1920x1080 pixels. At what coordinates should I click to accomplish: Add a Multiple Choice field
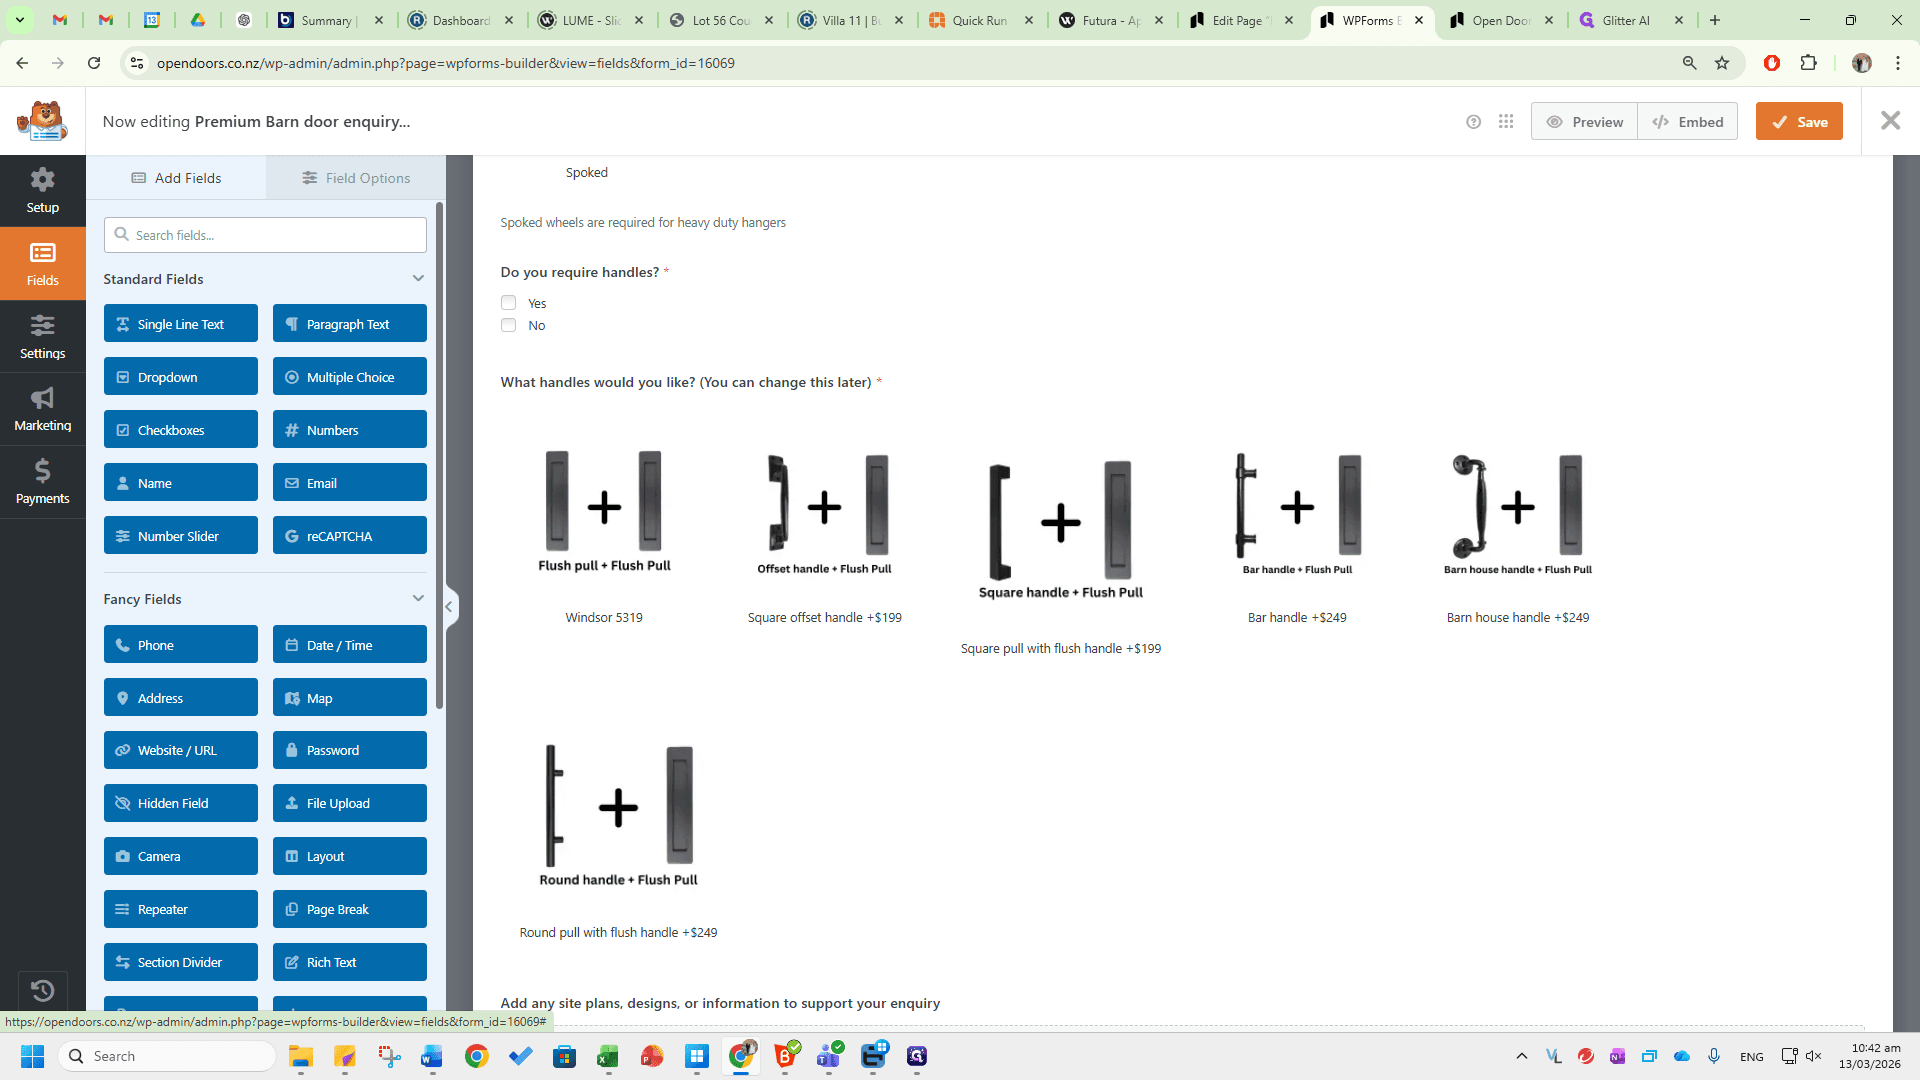click(x=350, y=377)
